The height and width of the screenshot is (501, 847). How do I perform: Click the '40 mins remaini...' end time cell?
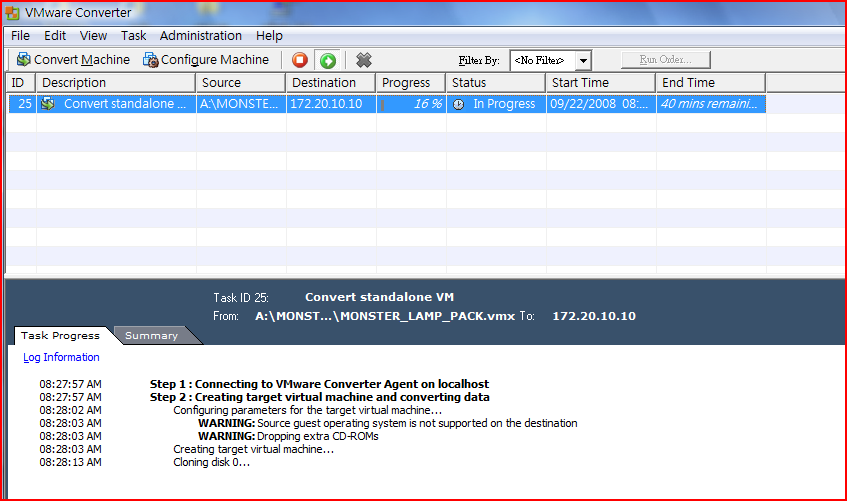coord(711,104)
